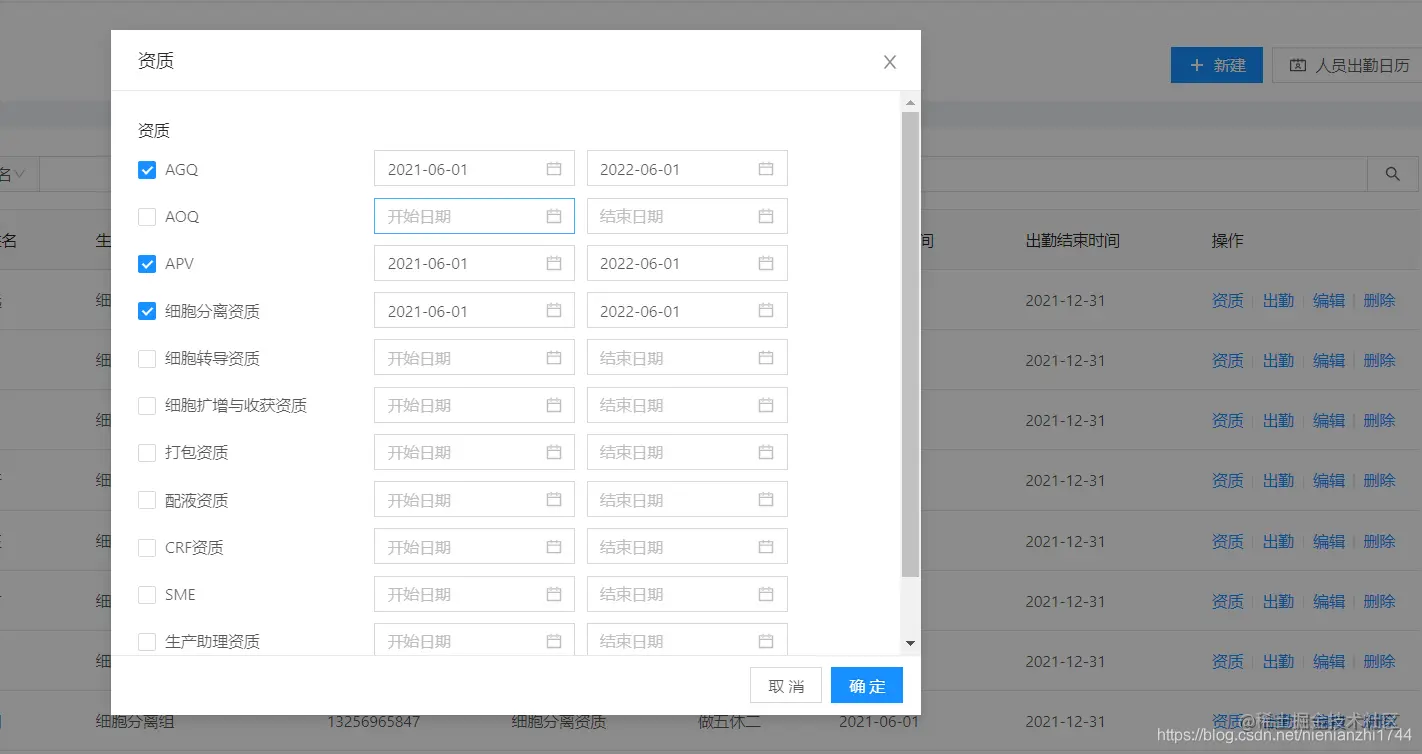This screenshot has height=754, width=1422.
Task: Open 人员出勤日历 button in background page
Action: [x=1349, y=65]
